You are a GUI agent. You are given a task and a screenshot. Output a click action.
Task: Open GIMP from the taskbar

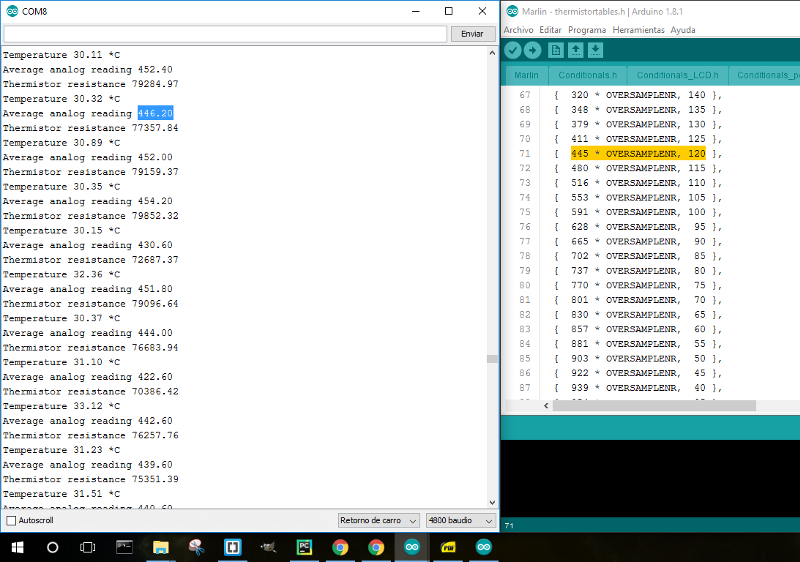coord(268,547)
